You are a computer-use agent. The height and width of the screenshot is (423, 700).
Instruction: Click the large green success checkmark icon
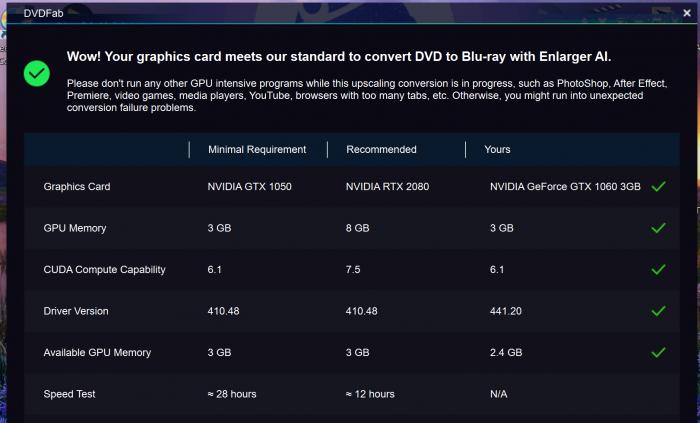click(x=37, y=74)
